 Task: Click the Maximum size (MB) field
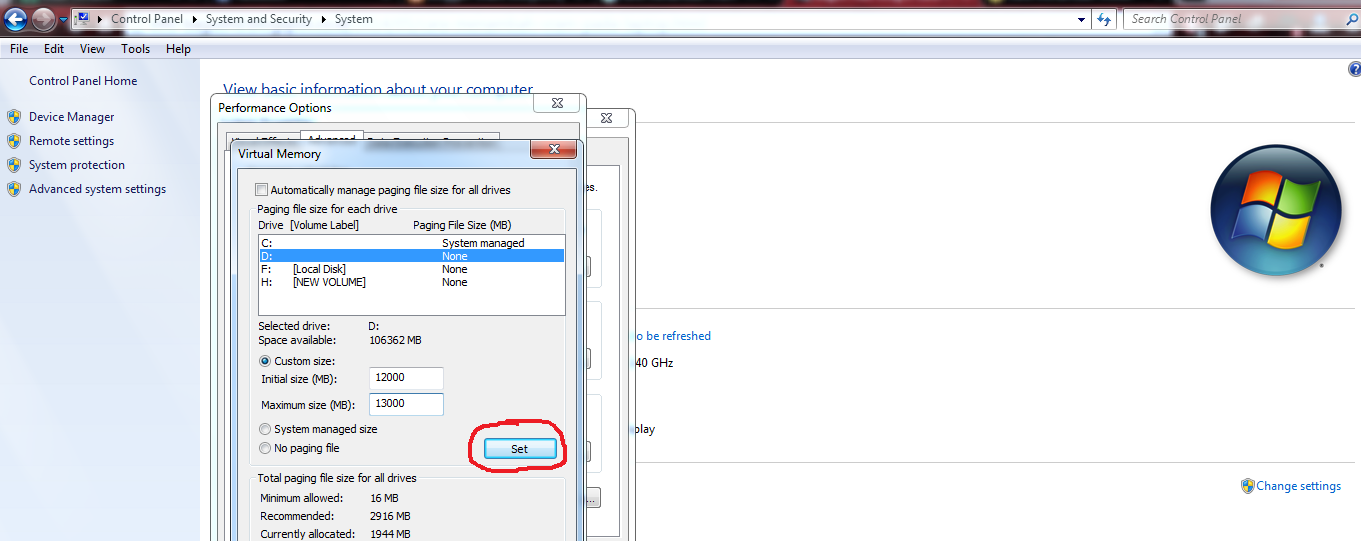(406, 404)
